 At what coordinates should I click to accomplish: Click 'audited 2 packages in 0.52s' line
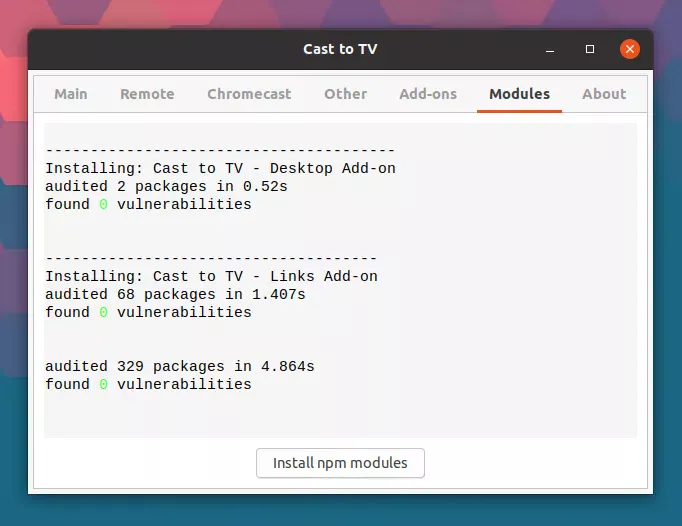tap(167, 187)
